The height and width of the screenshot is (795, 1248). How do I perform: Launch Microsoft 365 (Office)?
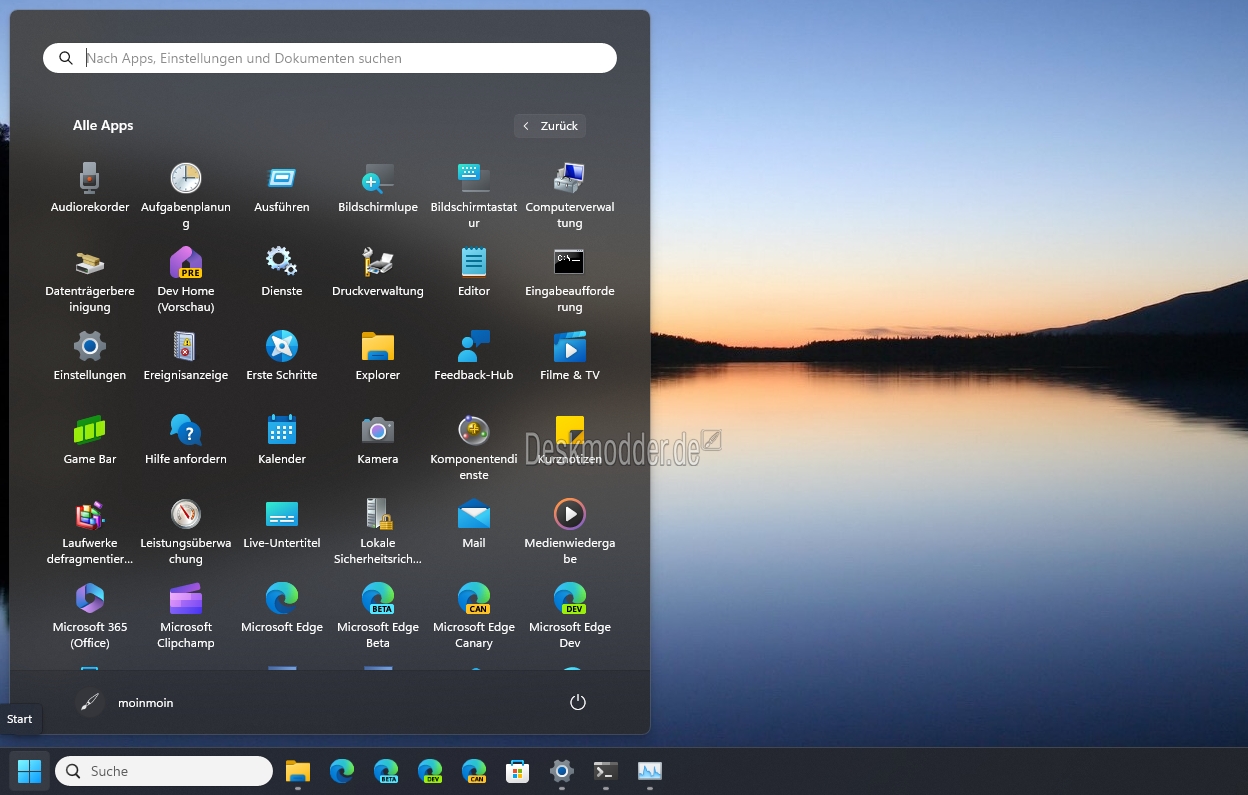click(90, 615)
